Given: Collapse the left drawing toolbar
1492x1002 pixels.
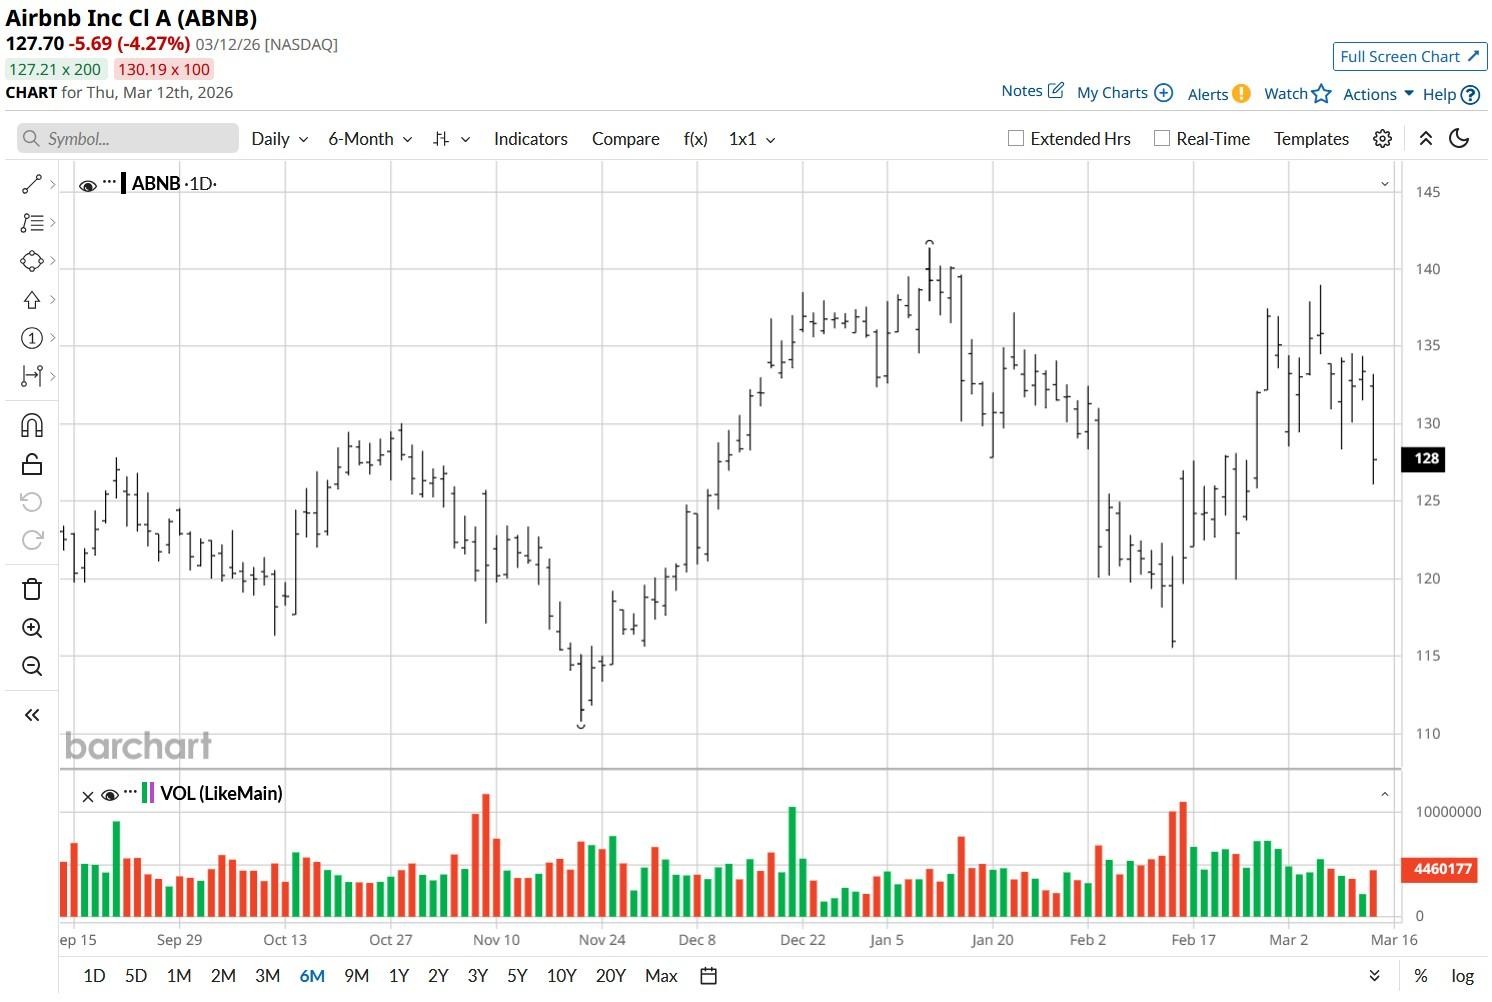Looking at the screenshot, I should click(32, 715).
